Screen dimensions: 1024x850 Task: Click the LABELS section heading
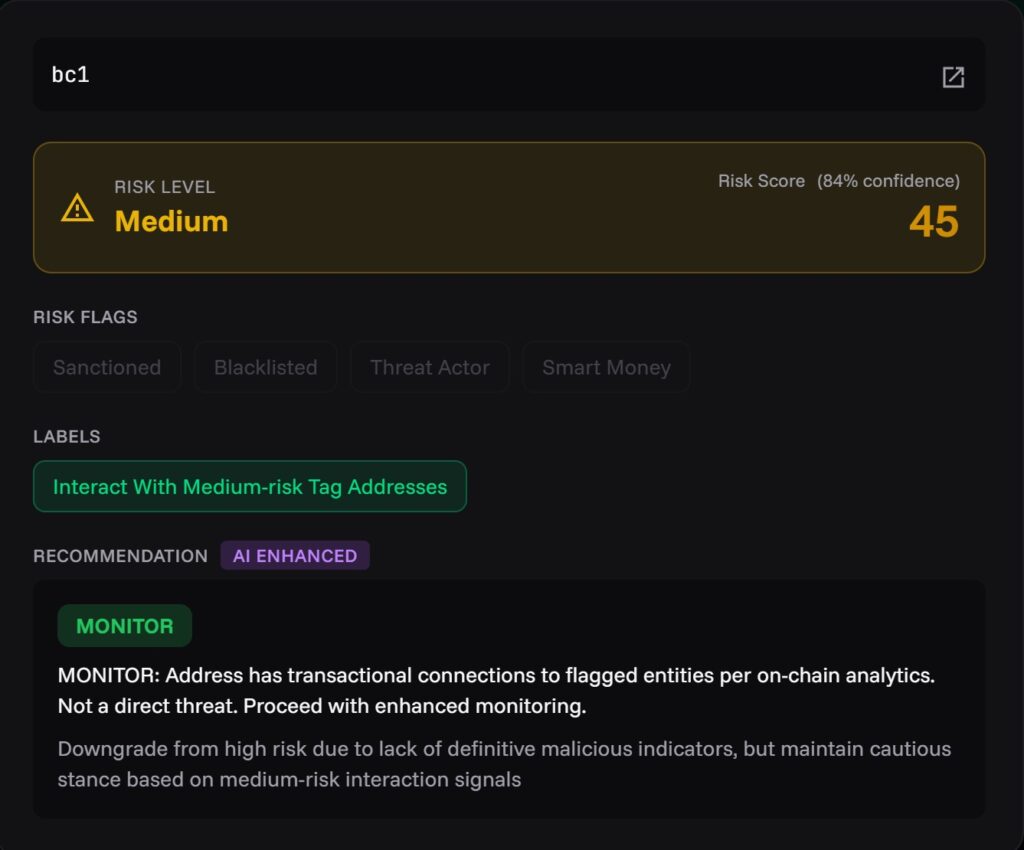67,437
